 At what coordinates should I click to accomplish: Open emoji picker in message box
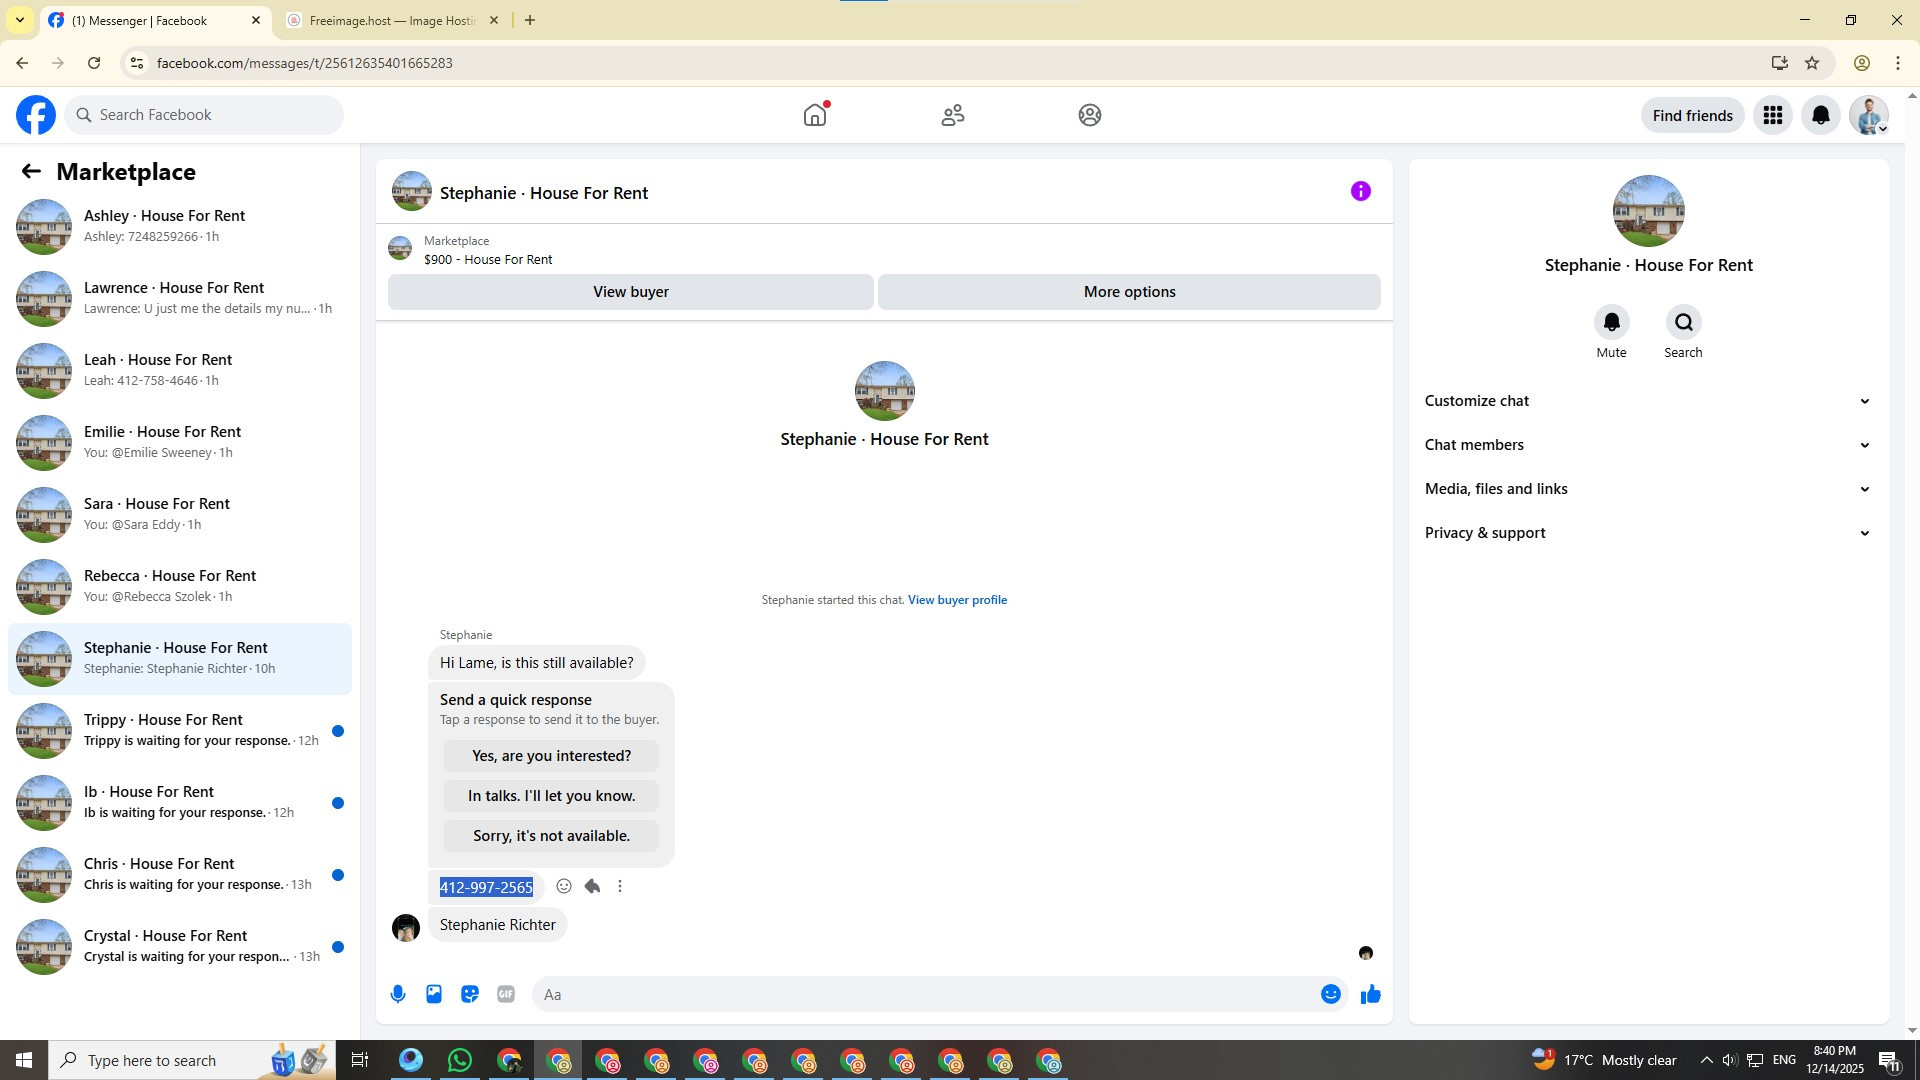(x=1330, y=994)
